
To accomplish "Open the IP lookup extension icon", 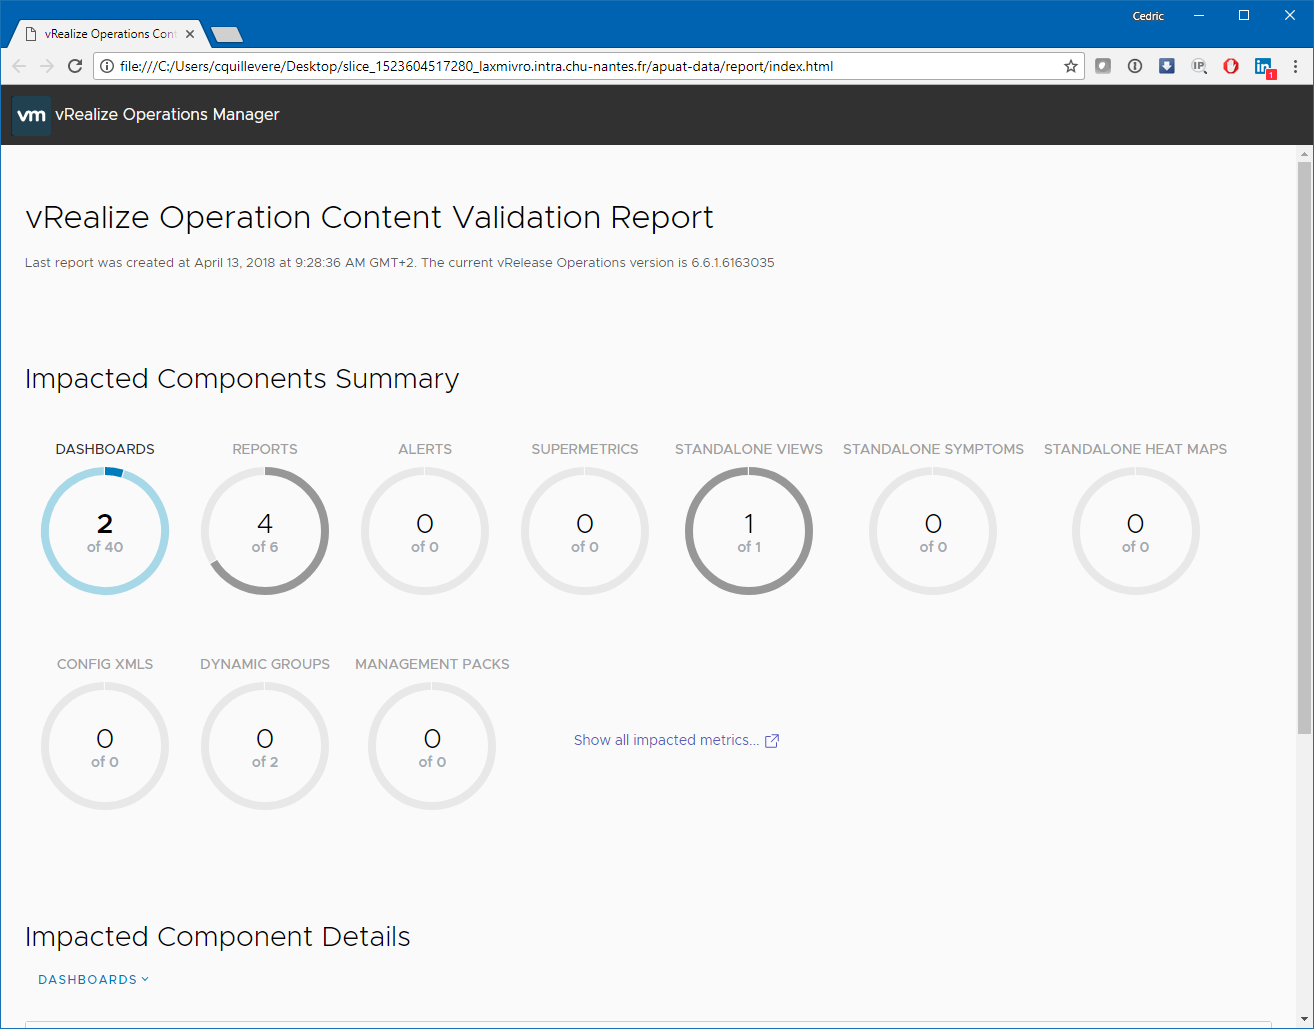I will point(1198,66).
